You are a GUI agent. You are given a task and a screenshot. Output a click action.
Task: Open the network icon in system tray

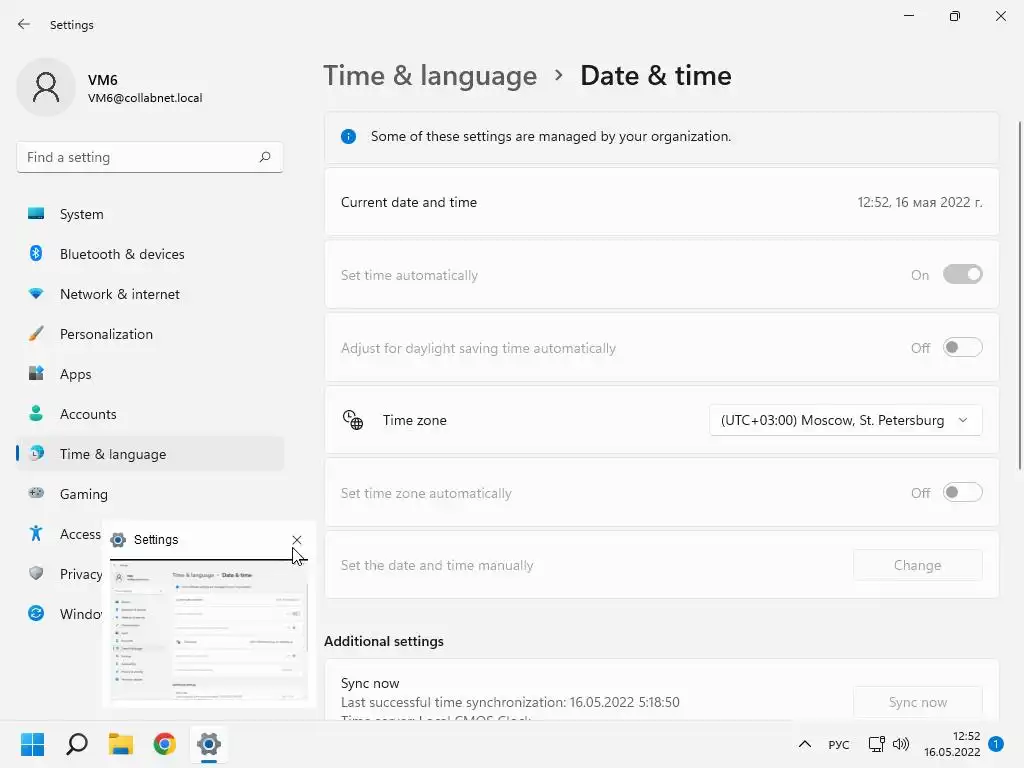[x=876, y=744]
